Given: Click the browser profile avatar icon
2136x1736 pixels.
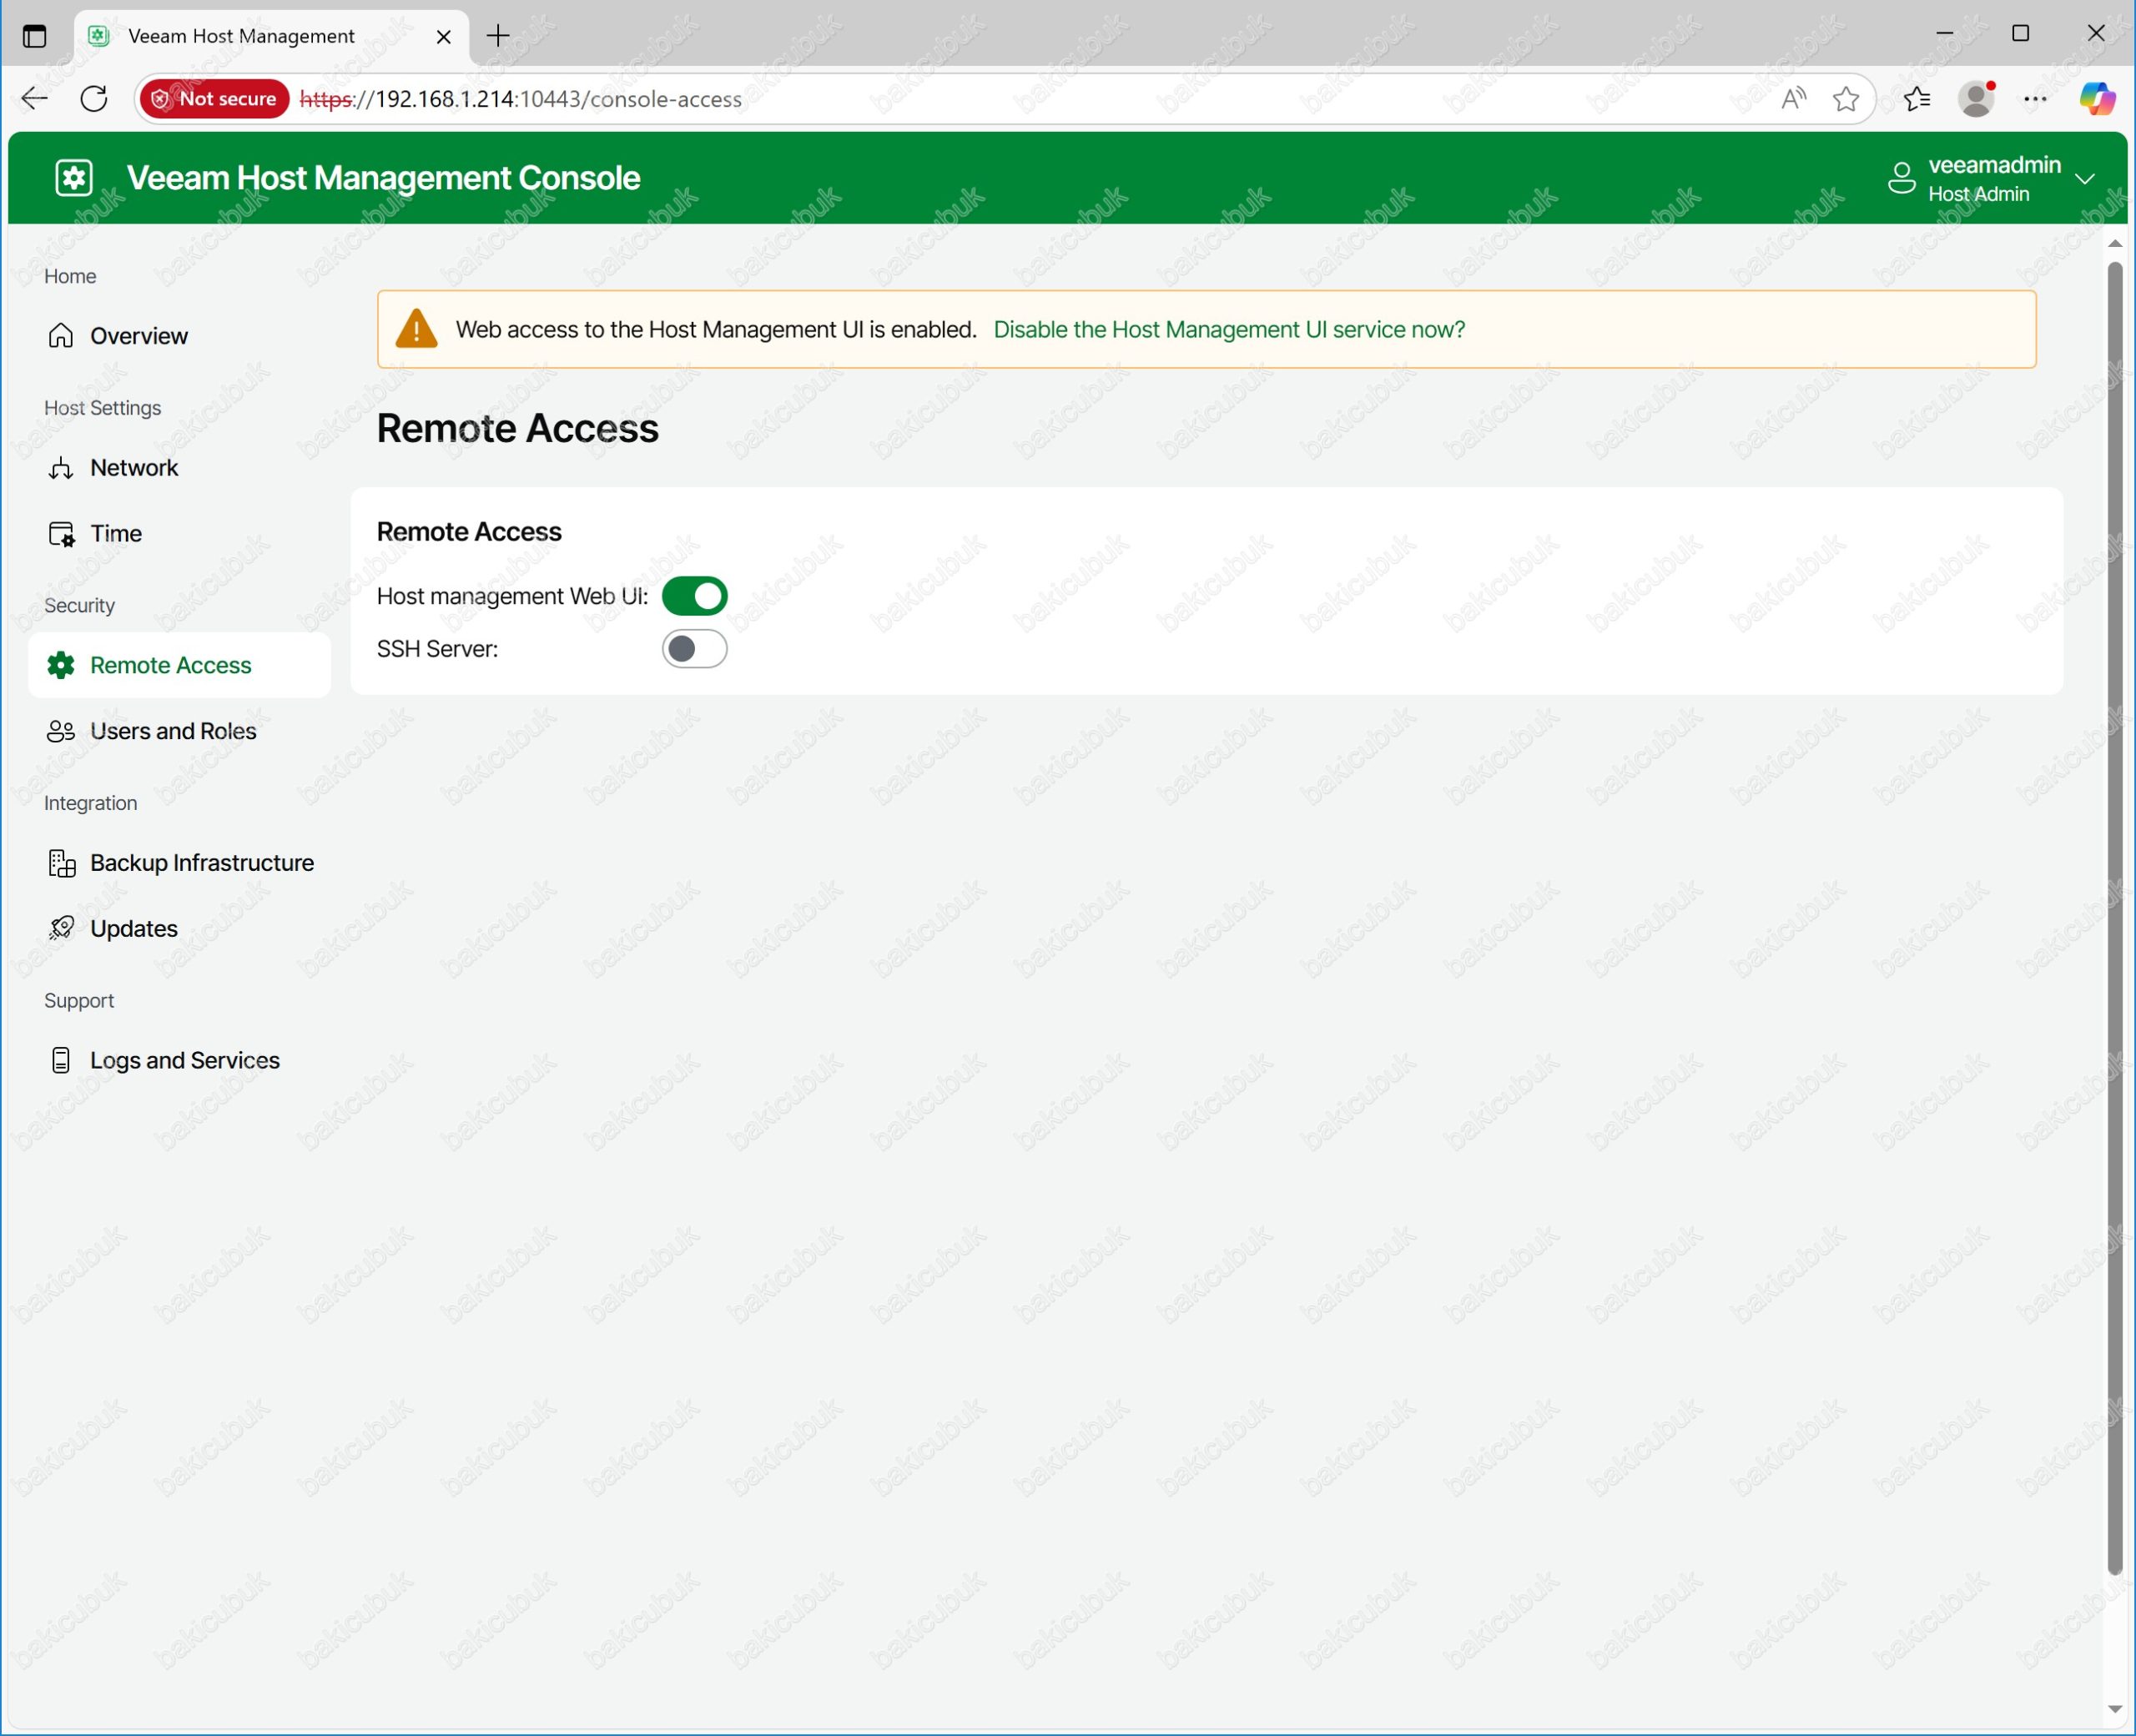Looking at the screenshot, I should tap(1976, 98).
